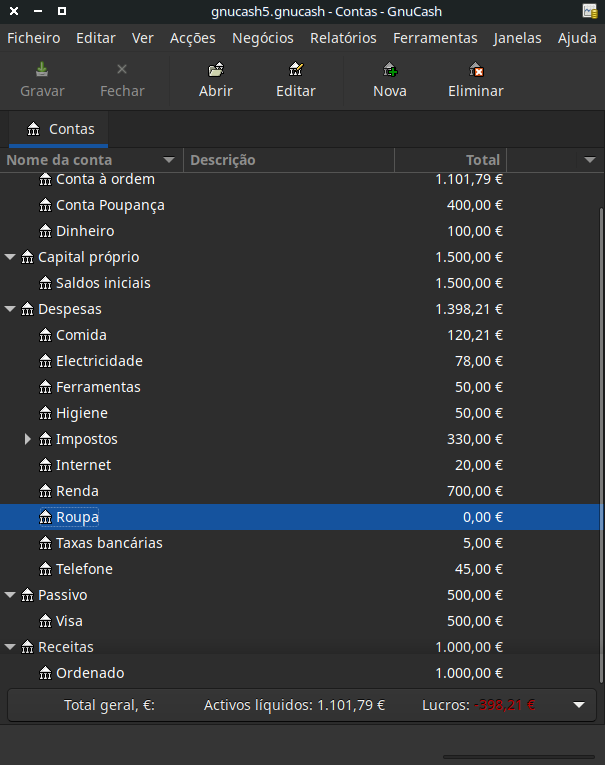Expand the Impostos sub-accounts
The image size is (605, 765).
point(29,439)
